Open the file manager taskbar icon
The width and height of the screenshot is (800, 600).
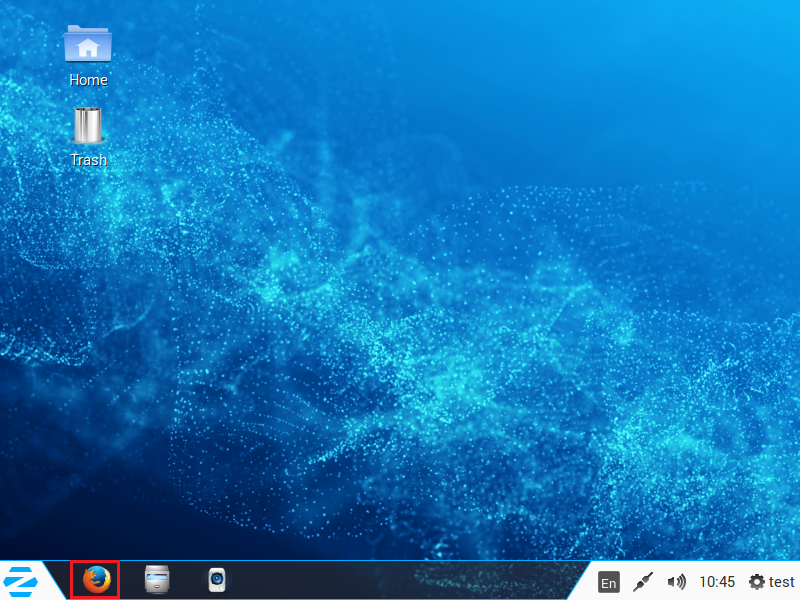157,580
